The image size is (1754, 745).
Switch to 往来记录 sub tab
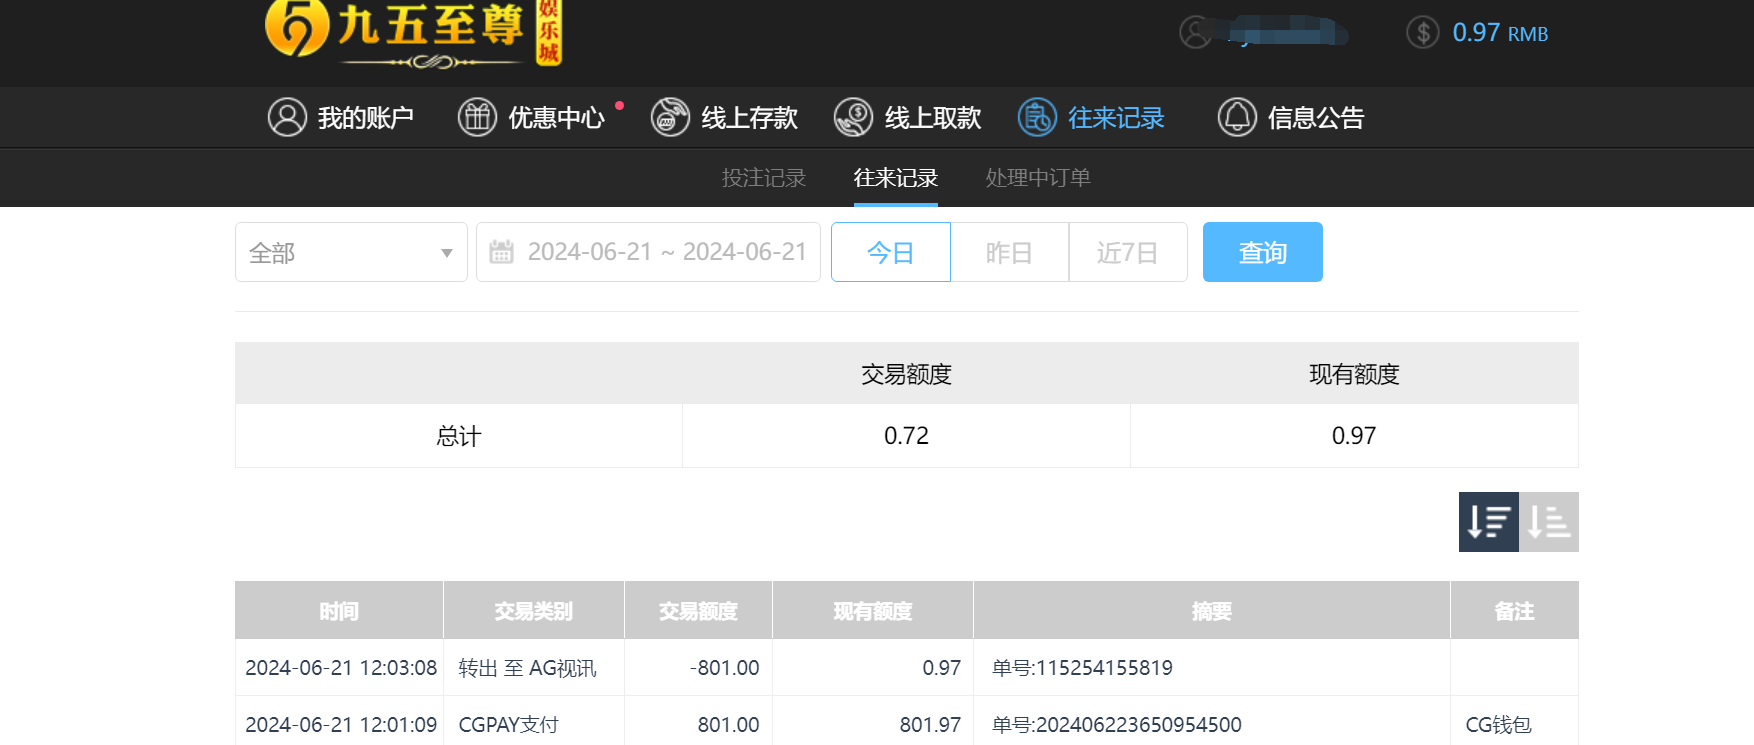click(x=896, y=178)
